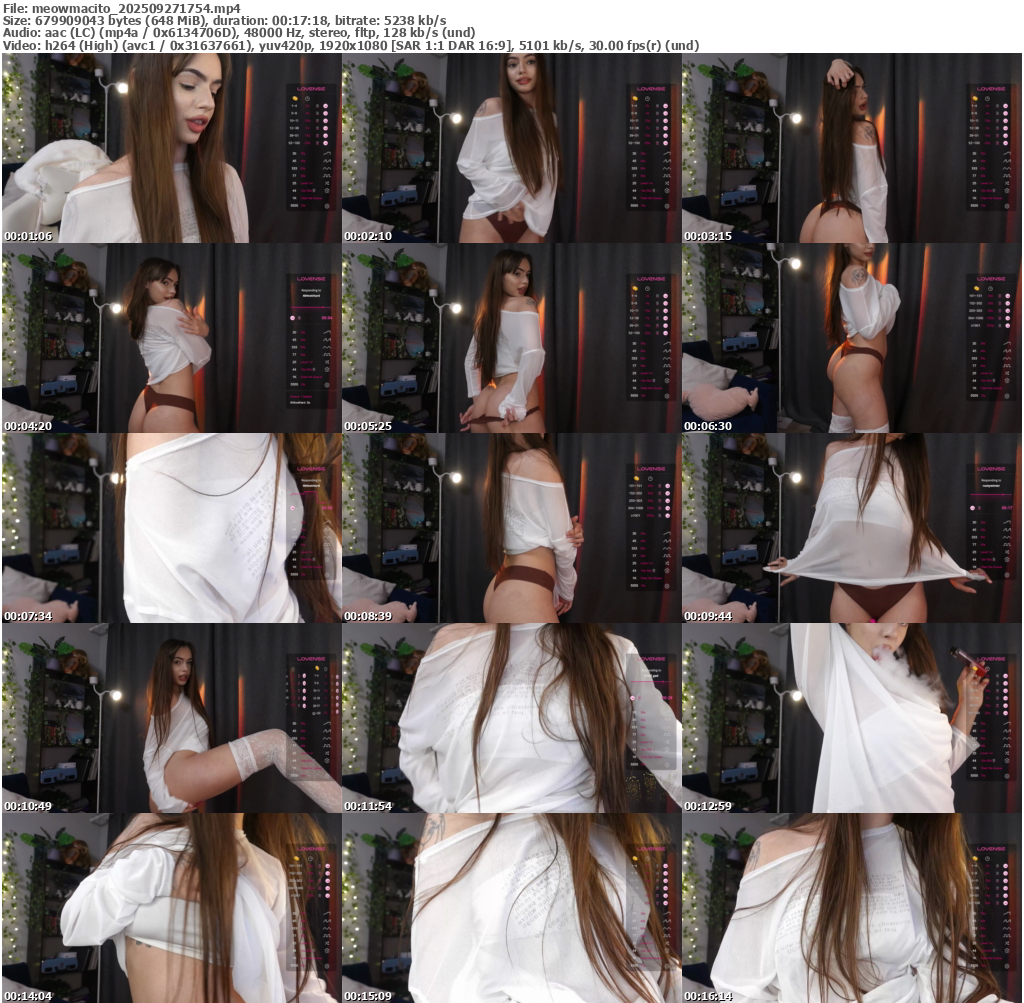The width and height of the screenshot is (1024, 1003).
Task: Select the thumbnail at 00:15:09
Action: [511, 908]
